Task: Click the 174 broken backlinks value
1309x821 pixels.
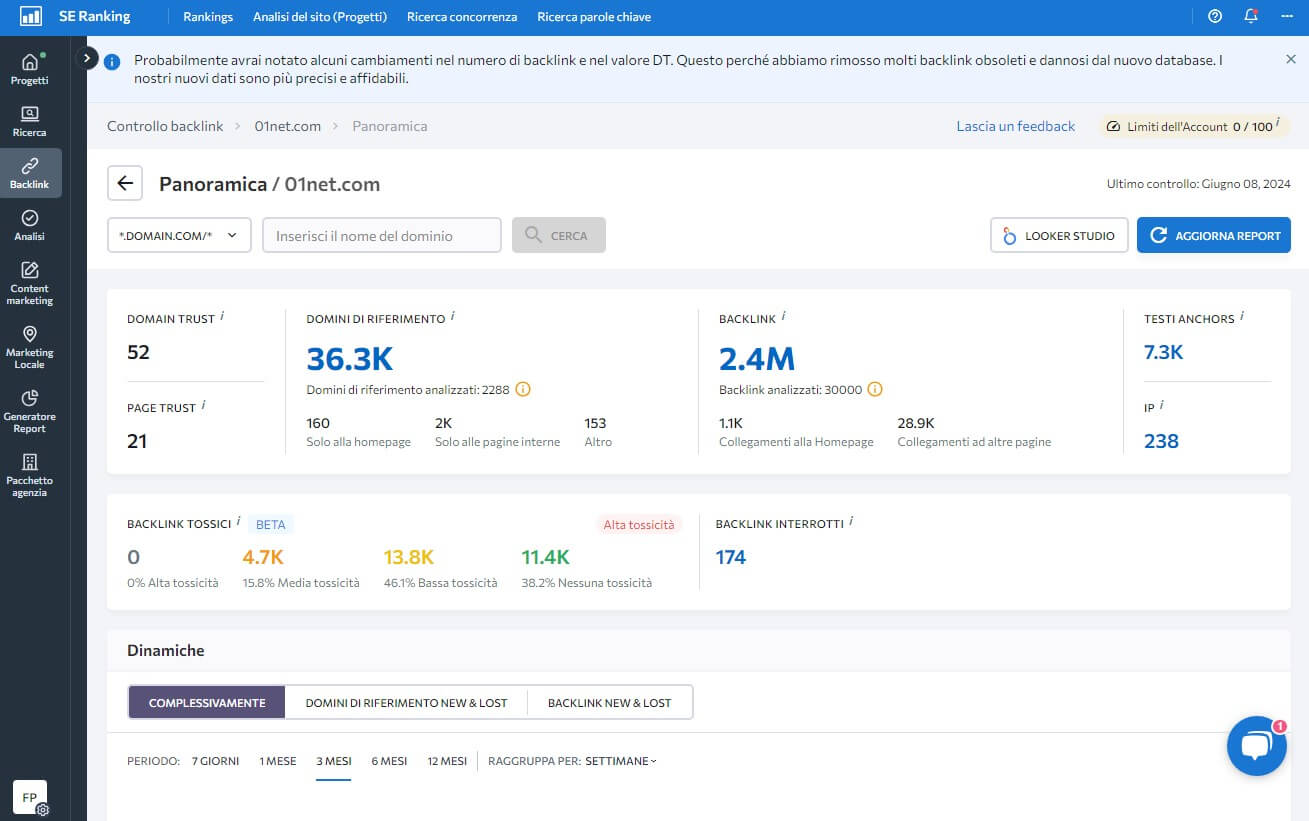Action: tap(731, 557)
